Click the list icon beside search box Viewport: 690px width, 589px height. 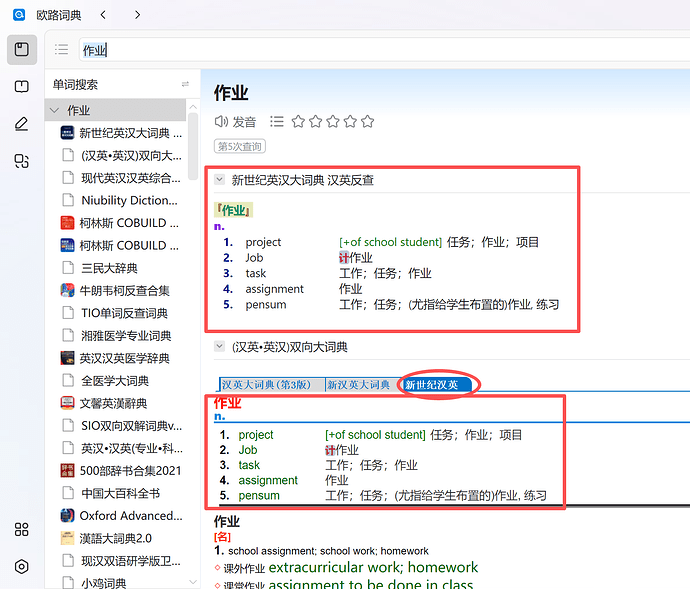click(62, 50)
